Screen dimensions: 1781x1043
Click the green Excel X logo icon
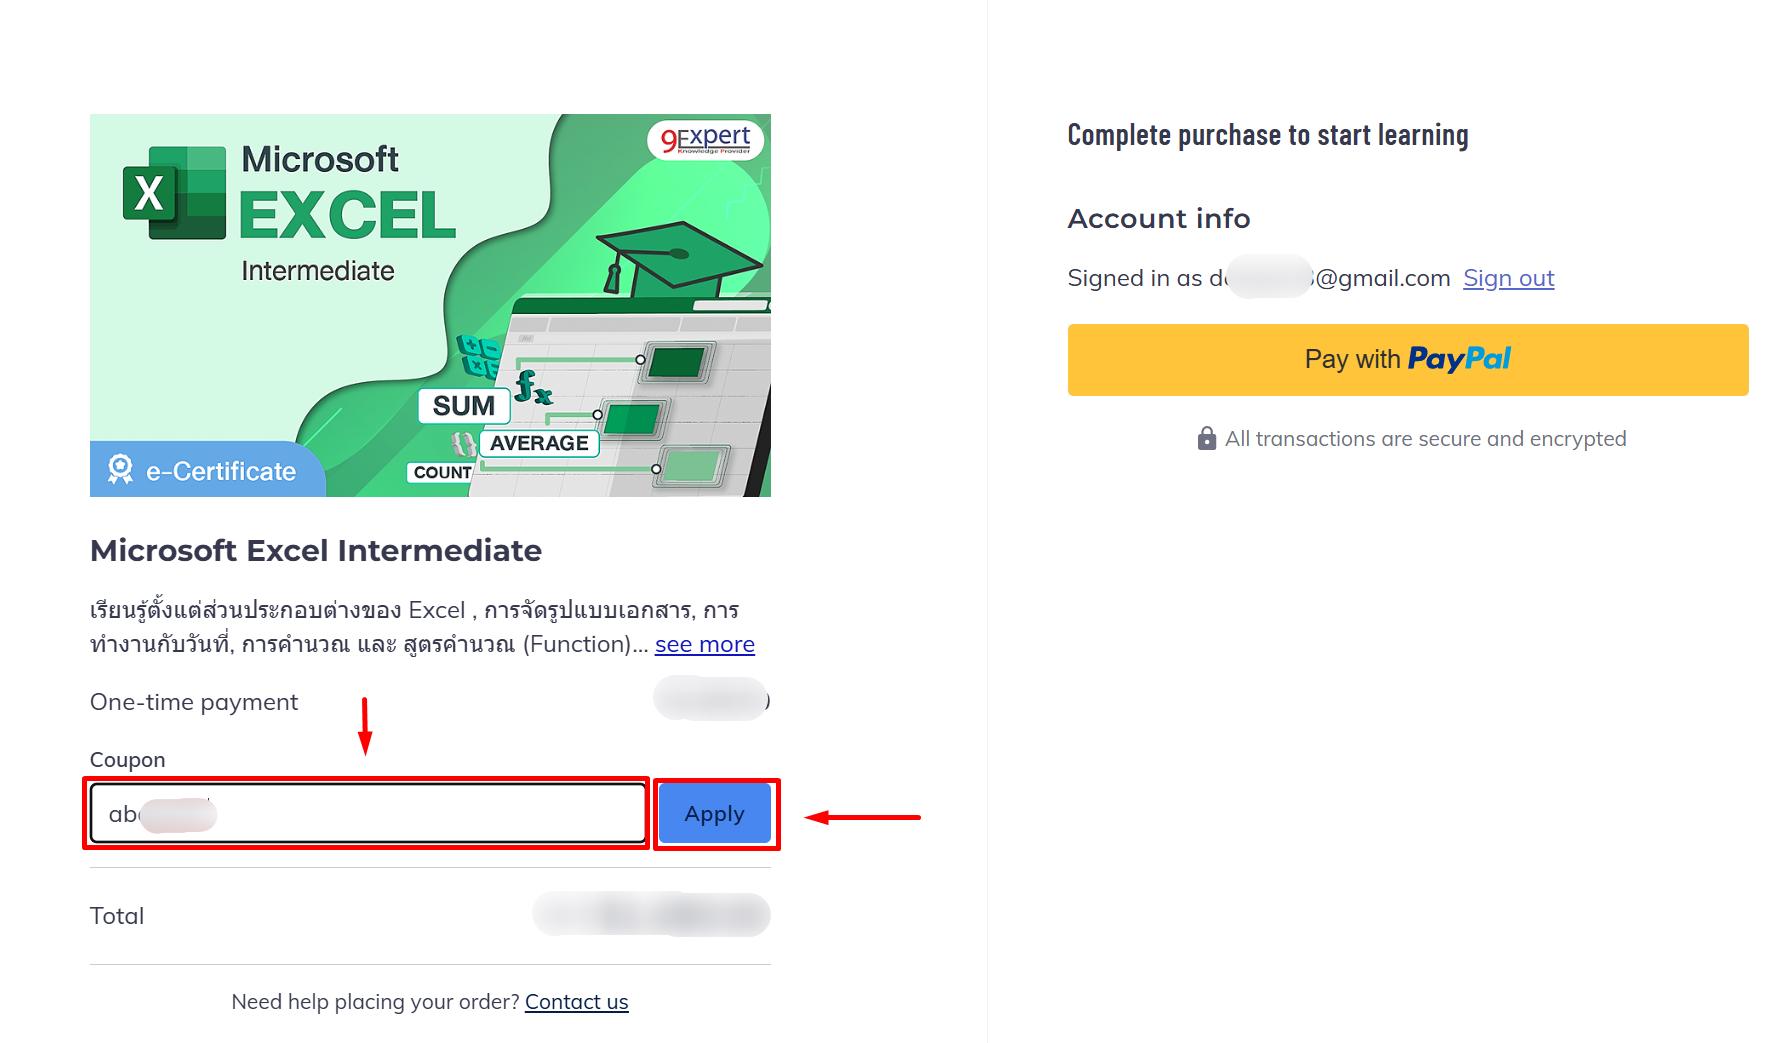point(174,193)
